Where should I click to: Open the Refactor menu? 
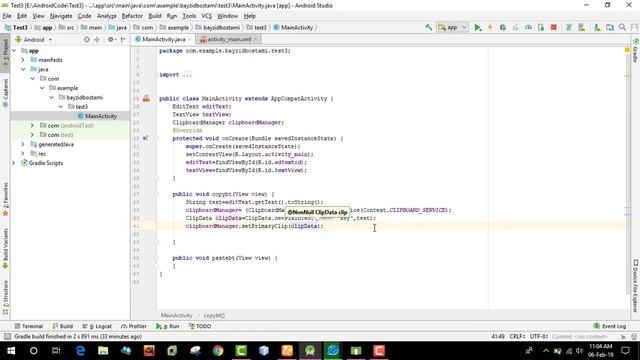132,16
